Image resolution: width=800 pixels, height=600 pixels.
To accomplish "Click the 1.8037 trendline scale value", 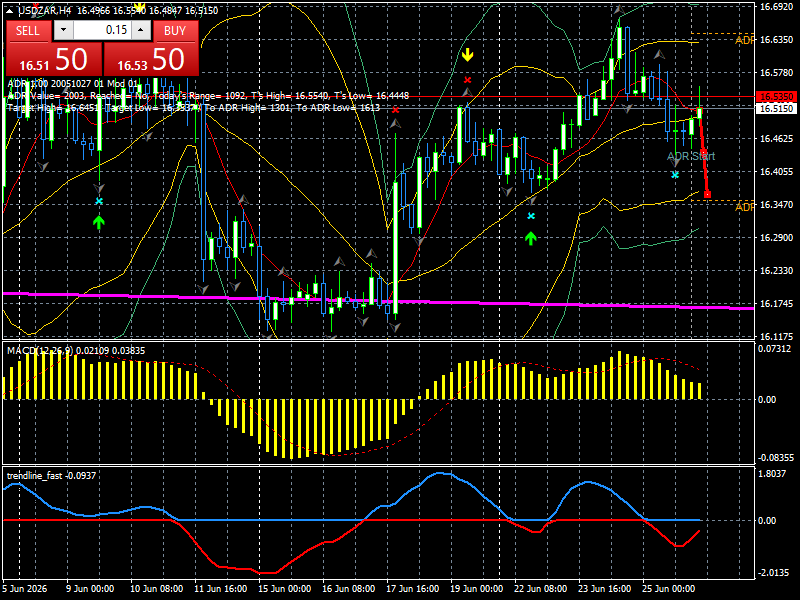I will [772, 473].
